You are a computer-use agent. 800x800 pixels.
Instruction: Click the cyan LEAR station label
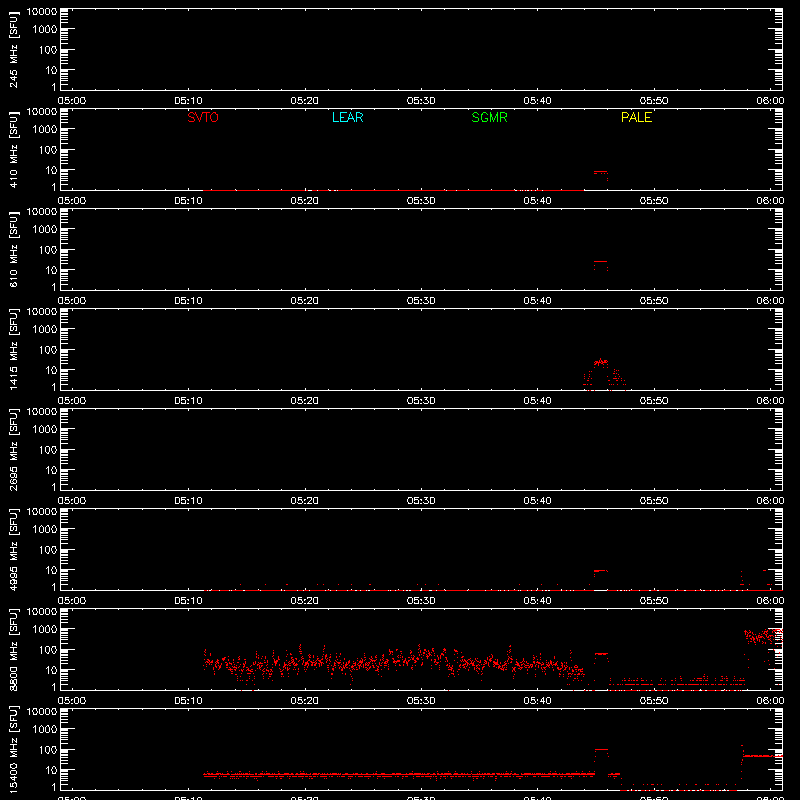pos(347,117)
